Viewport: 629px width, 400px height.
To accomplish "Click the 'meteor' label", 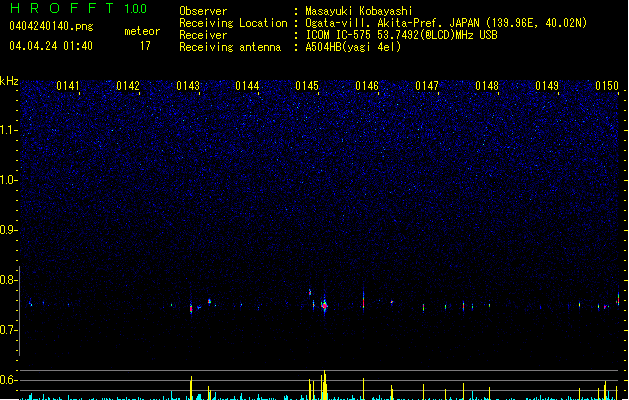I will (x=142, y=31).
